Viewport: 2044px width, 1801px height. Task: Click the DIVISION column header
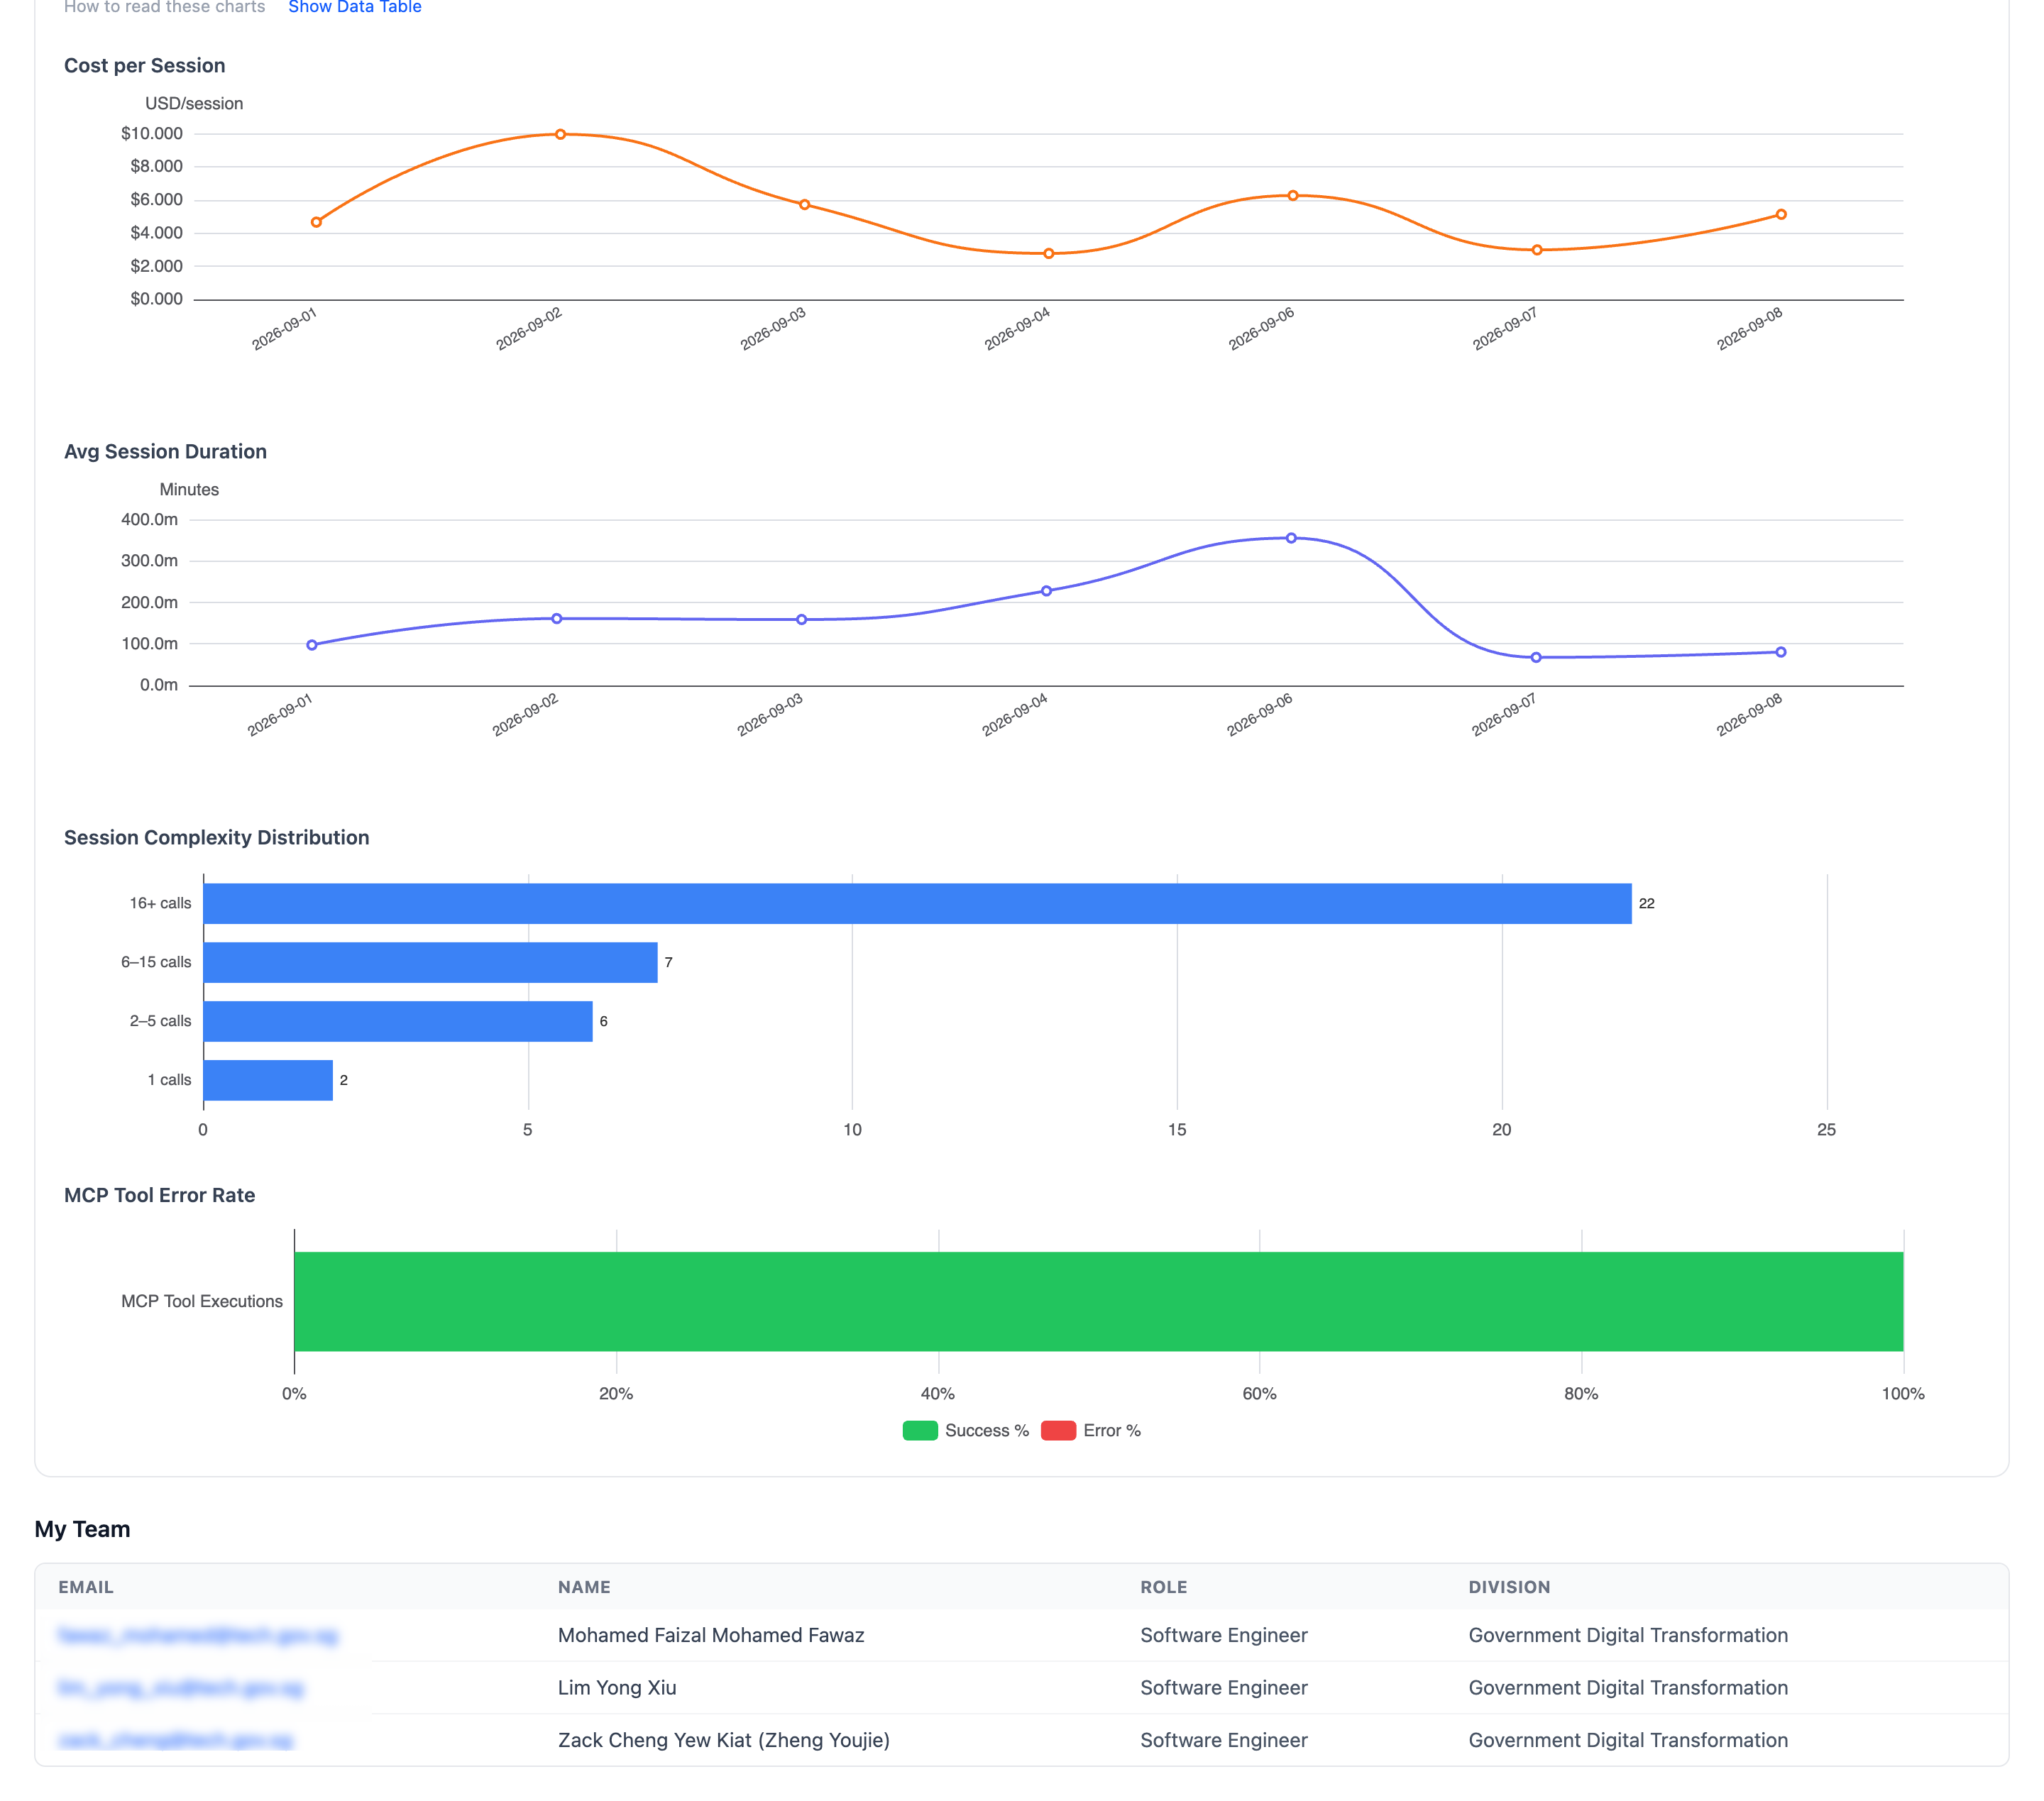1509,1588
